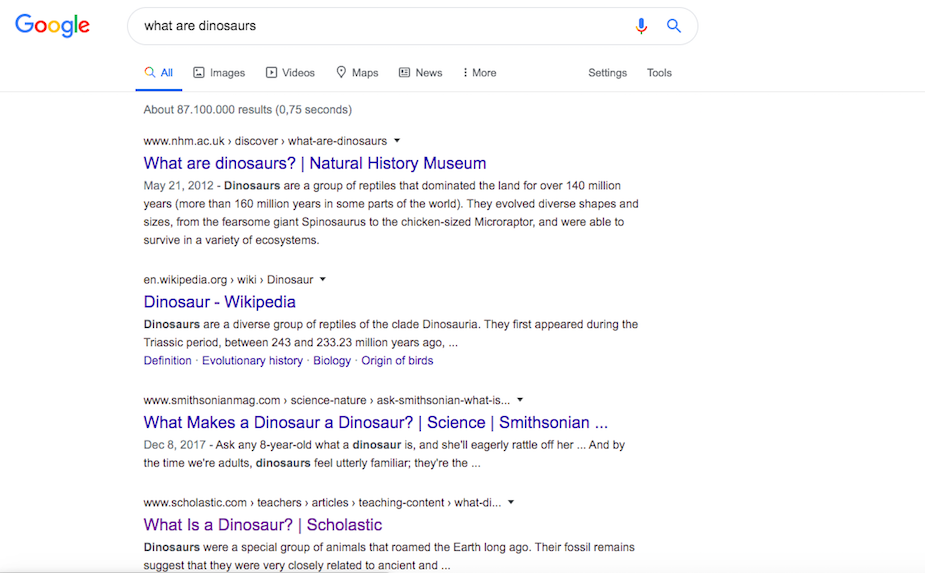The height and width of the screenshot is (573, 925).
Task: Open the Wikipedia 'Biology' sitelink
Action: [x=332, y=361]
